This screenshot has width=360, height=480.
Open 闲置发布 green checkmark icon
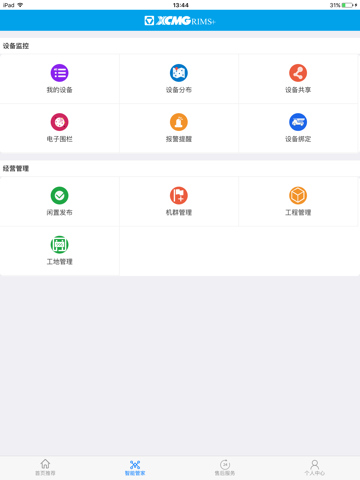pyautogui.click(x=59, y=195)
